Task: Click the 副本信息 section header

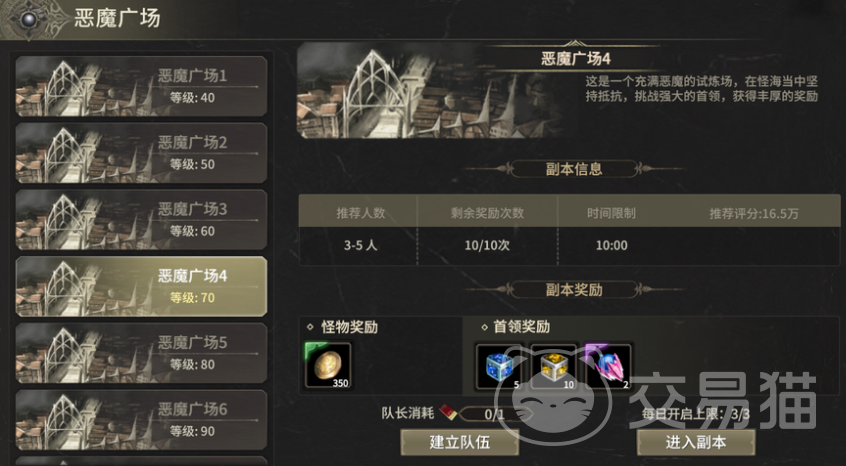Action: [574, 169]
